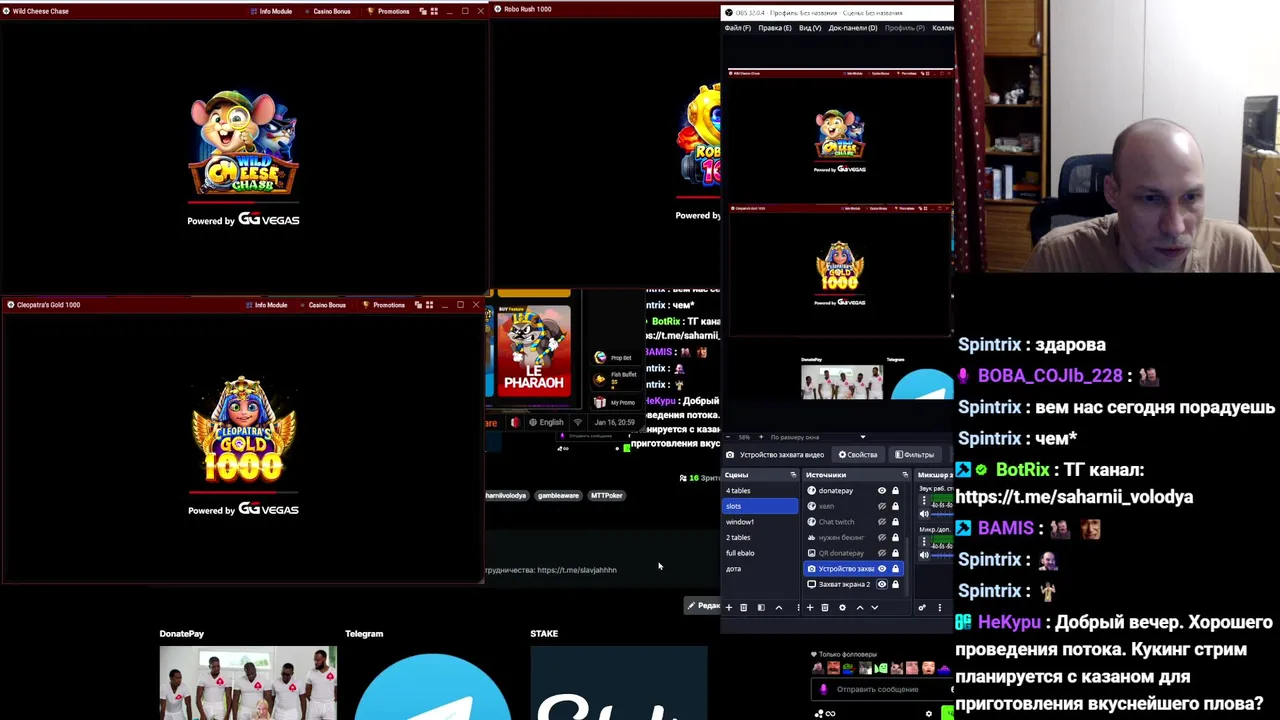Screen dimensions: 1280x720
Task: Click tile-layout icon in Wild Cheese Chase title bar
Action: tap(434, 11)
